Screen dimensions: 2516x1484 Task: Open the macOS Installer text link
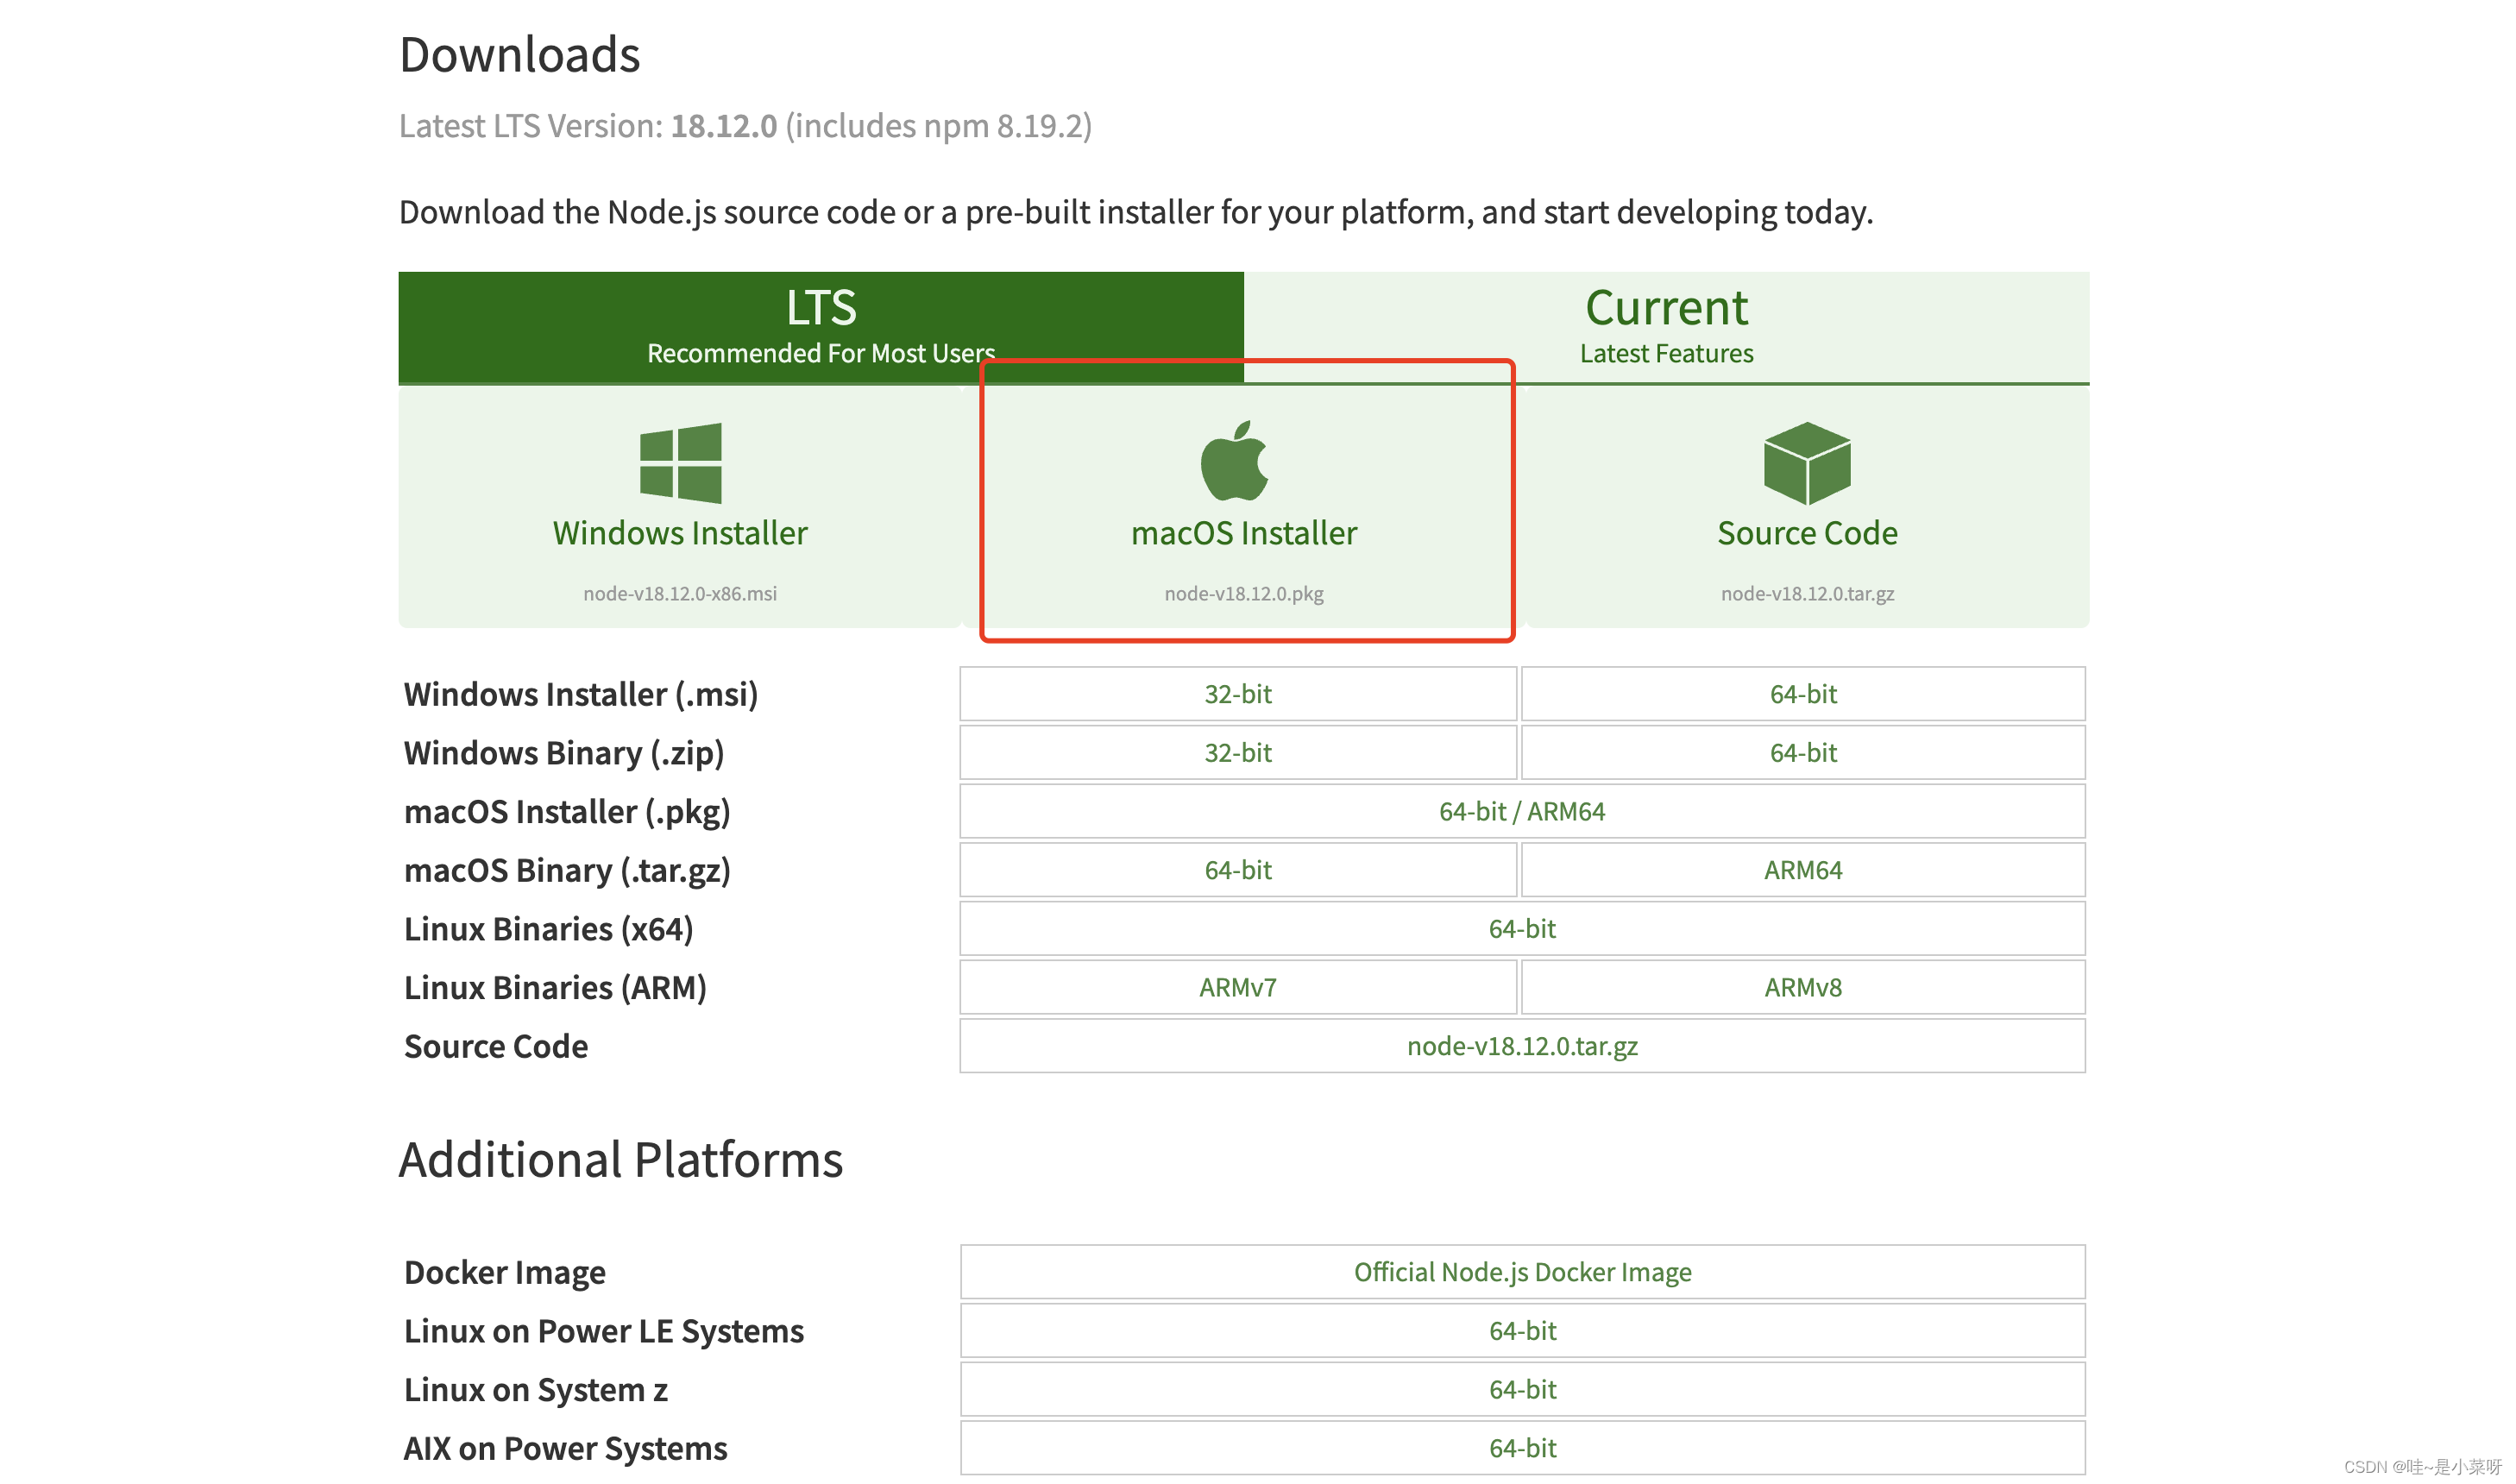(1243, 533)
